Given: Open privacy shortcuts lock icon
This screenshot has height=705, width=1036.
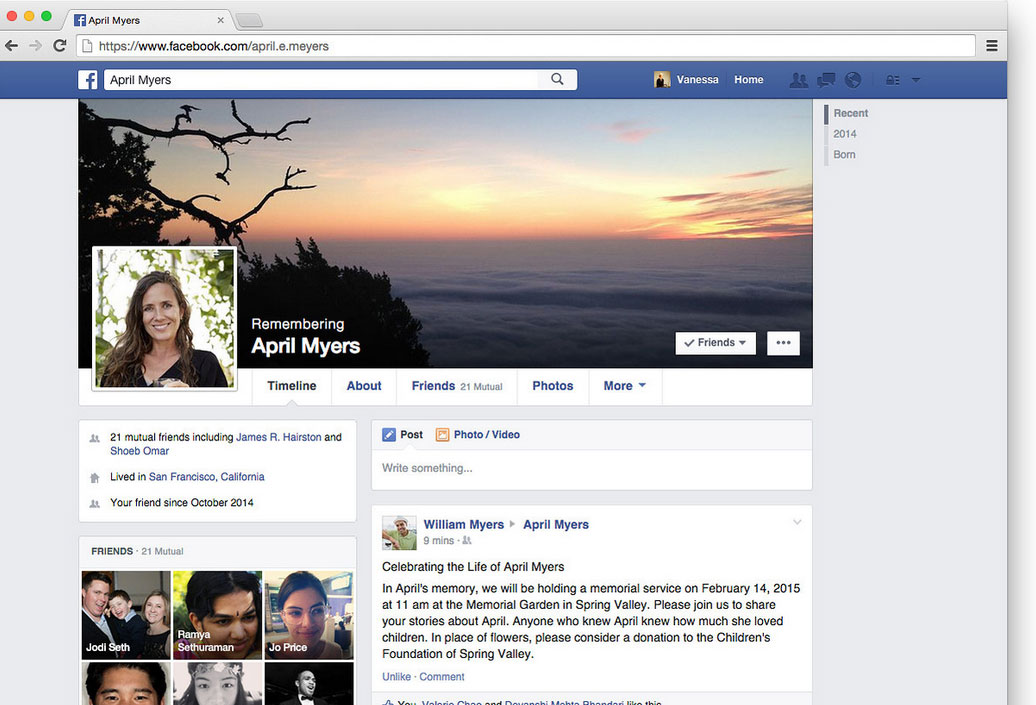Looking at the screenshot, I should tap(893, 80).
